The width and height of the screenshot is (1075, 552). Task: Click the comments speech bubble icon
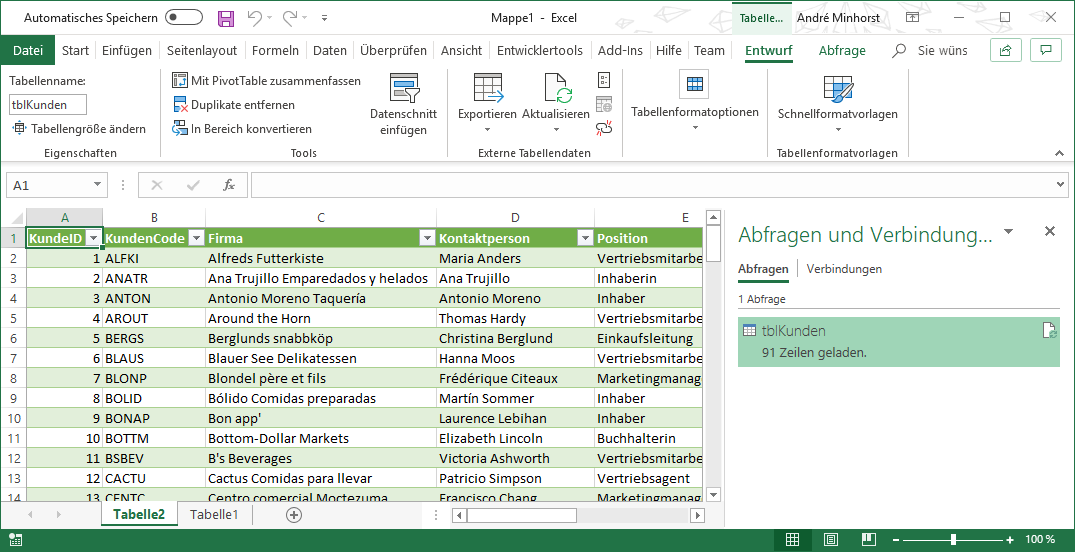click(1046, 50)
